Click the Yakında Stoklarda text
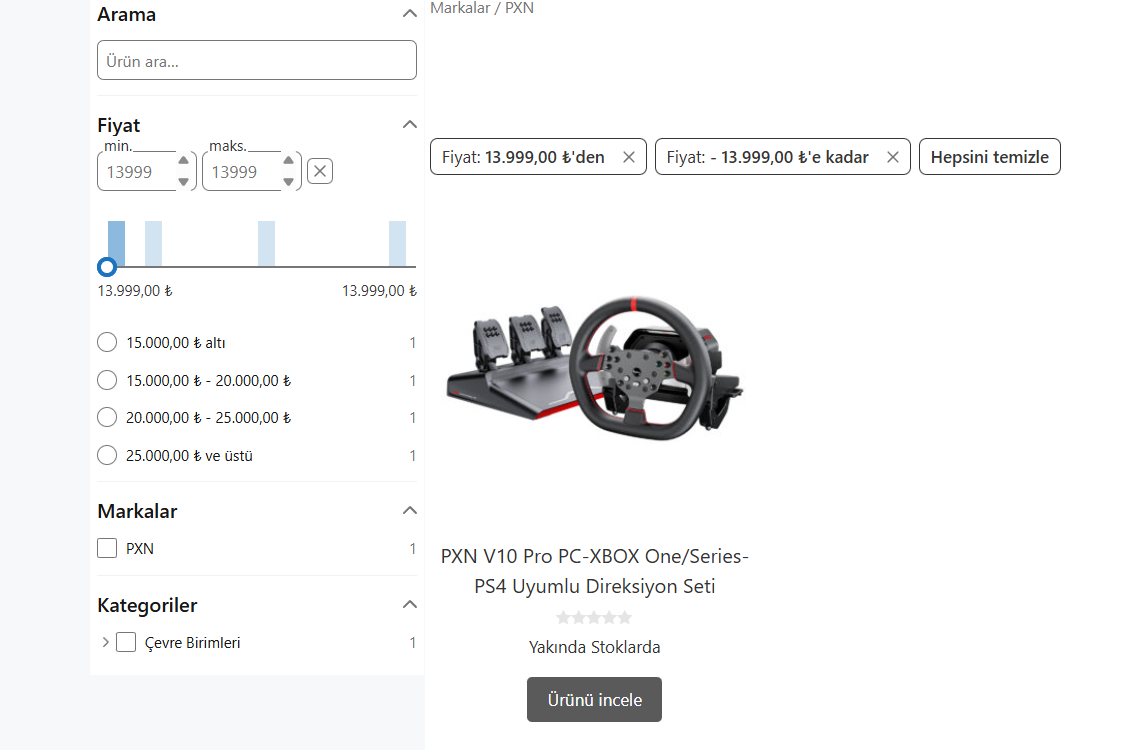The height and width of the screenshot is (750, 1148). click(594, 647)
